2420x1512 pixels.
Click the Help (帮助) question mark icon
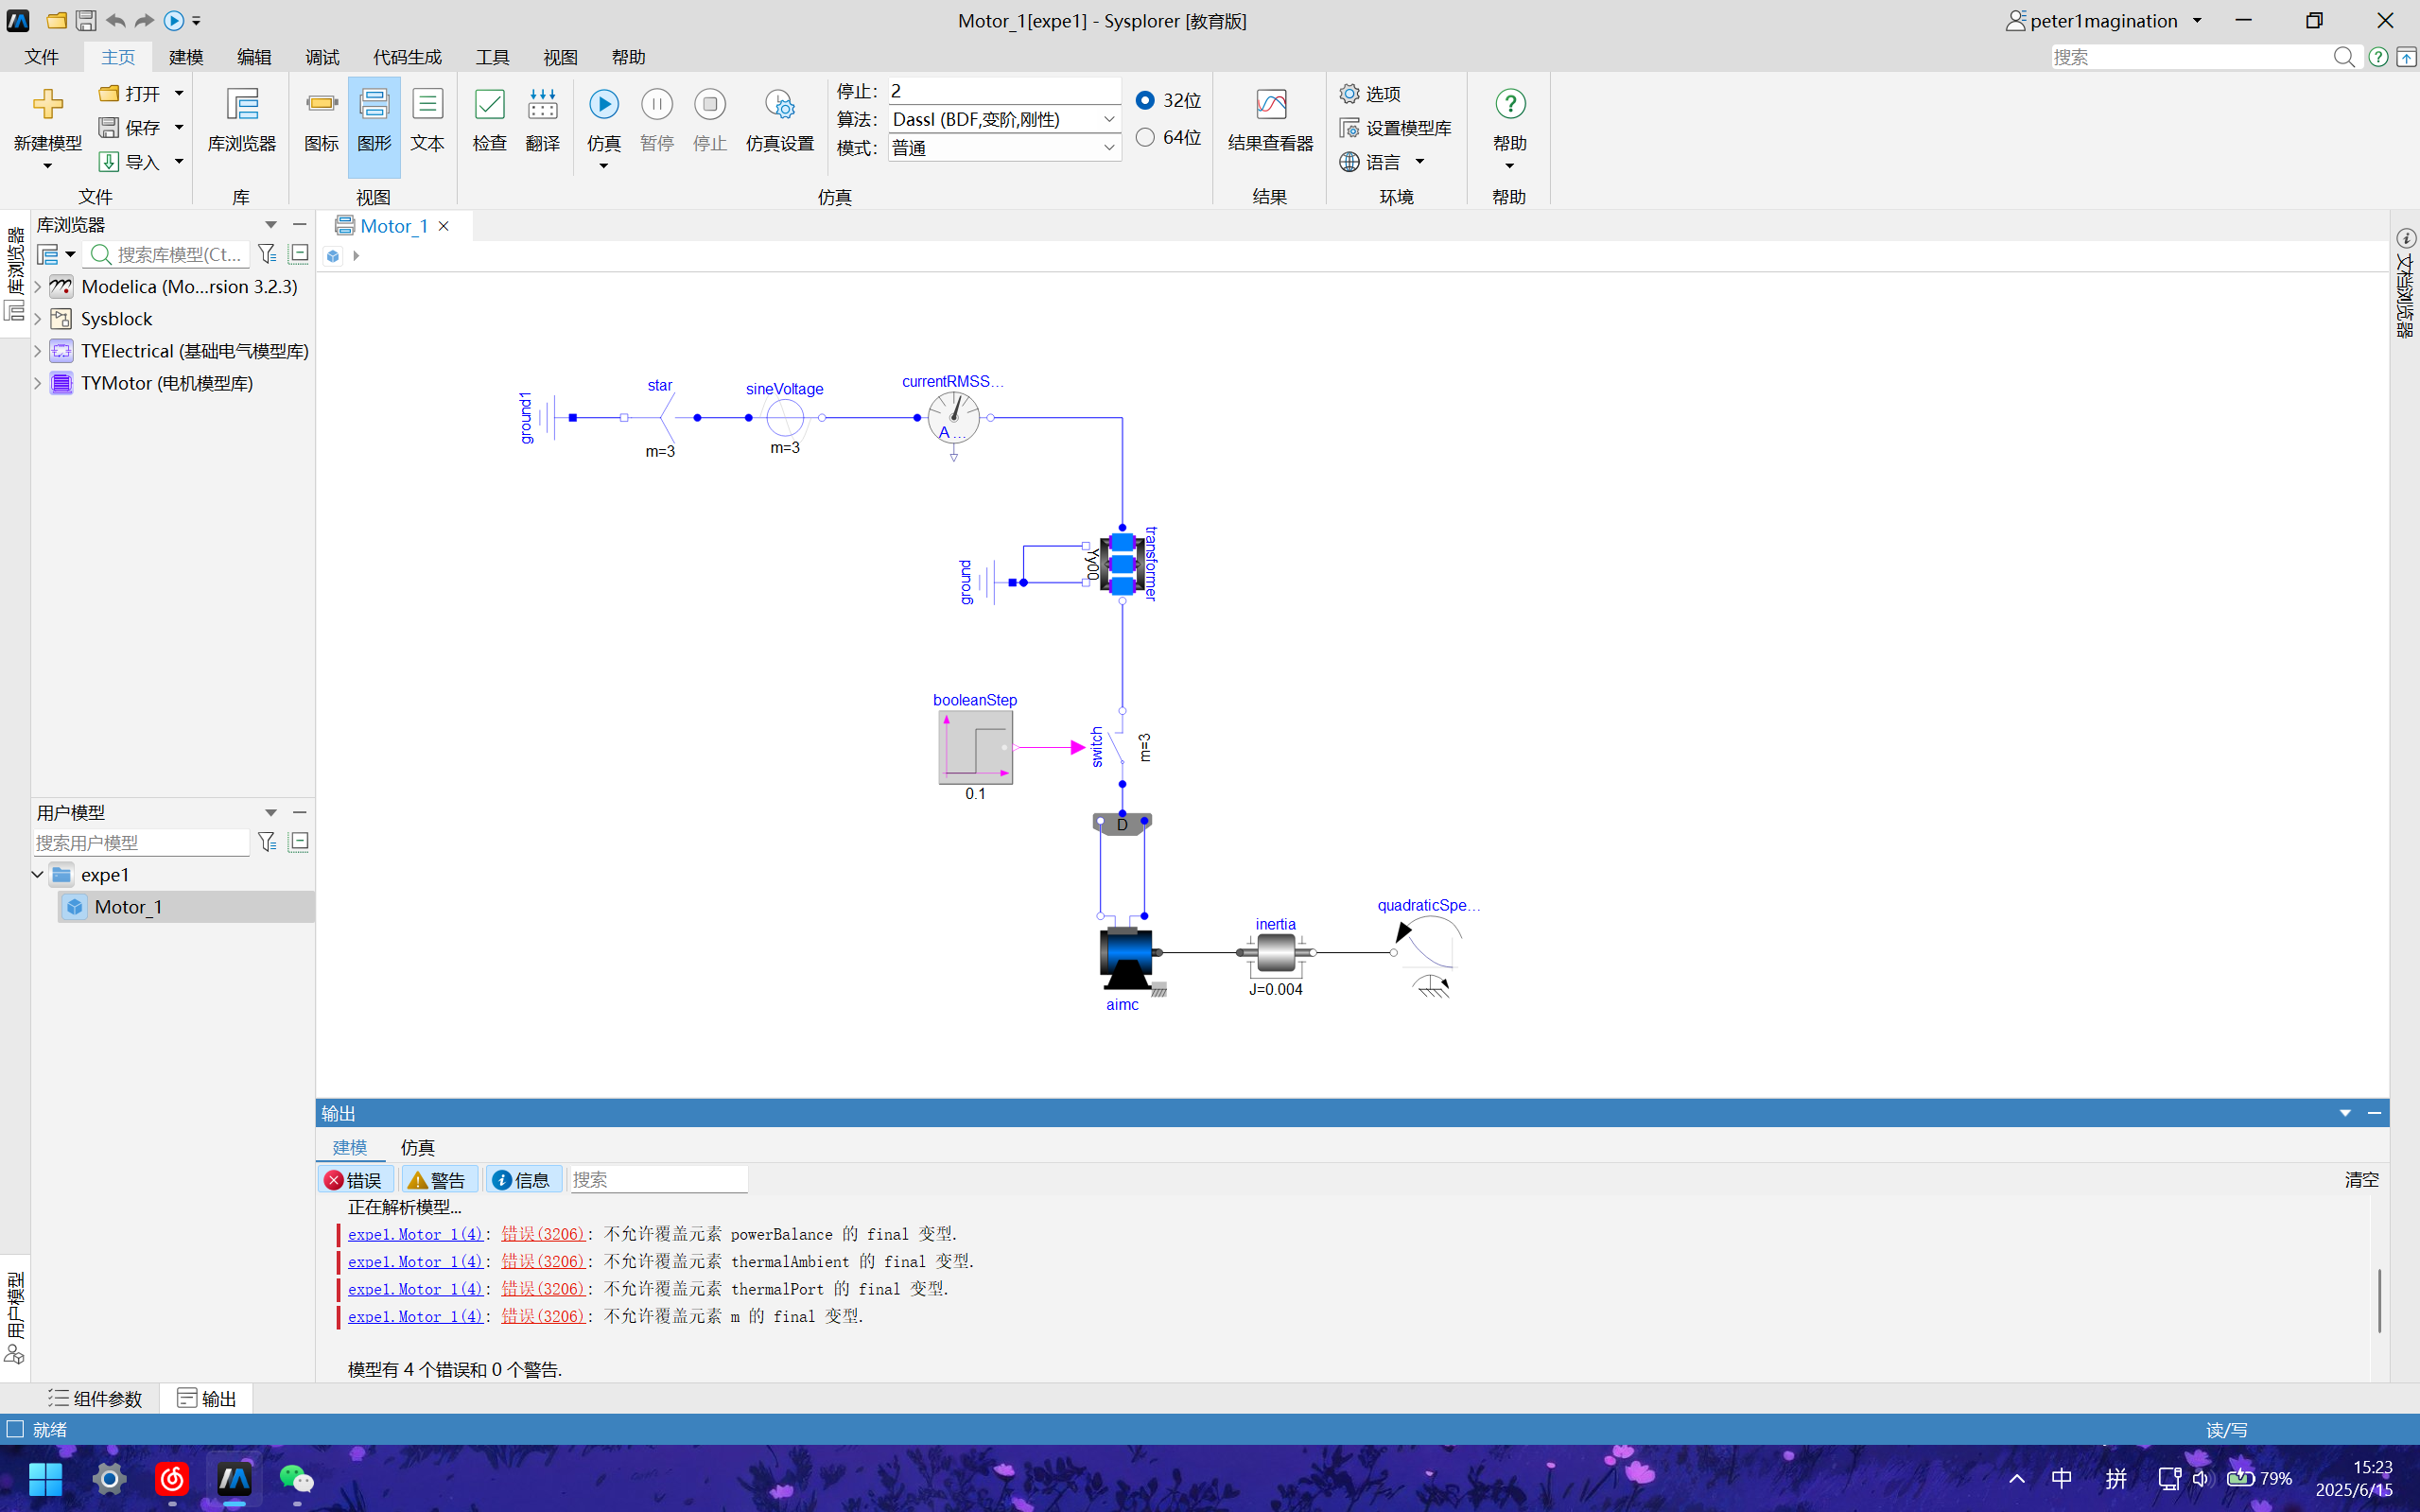tap(1510, 104)
